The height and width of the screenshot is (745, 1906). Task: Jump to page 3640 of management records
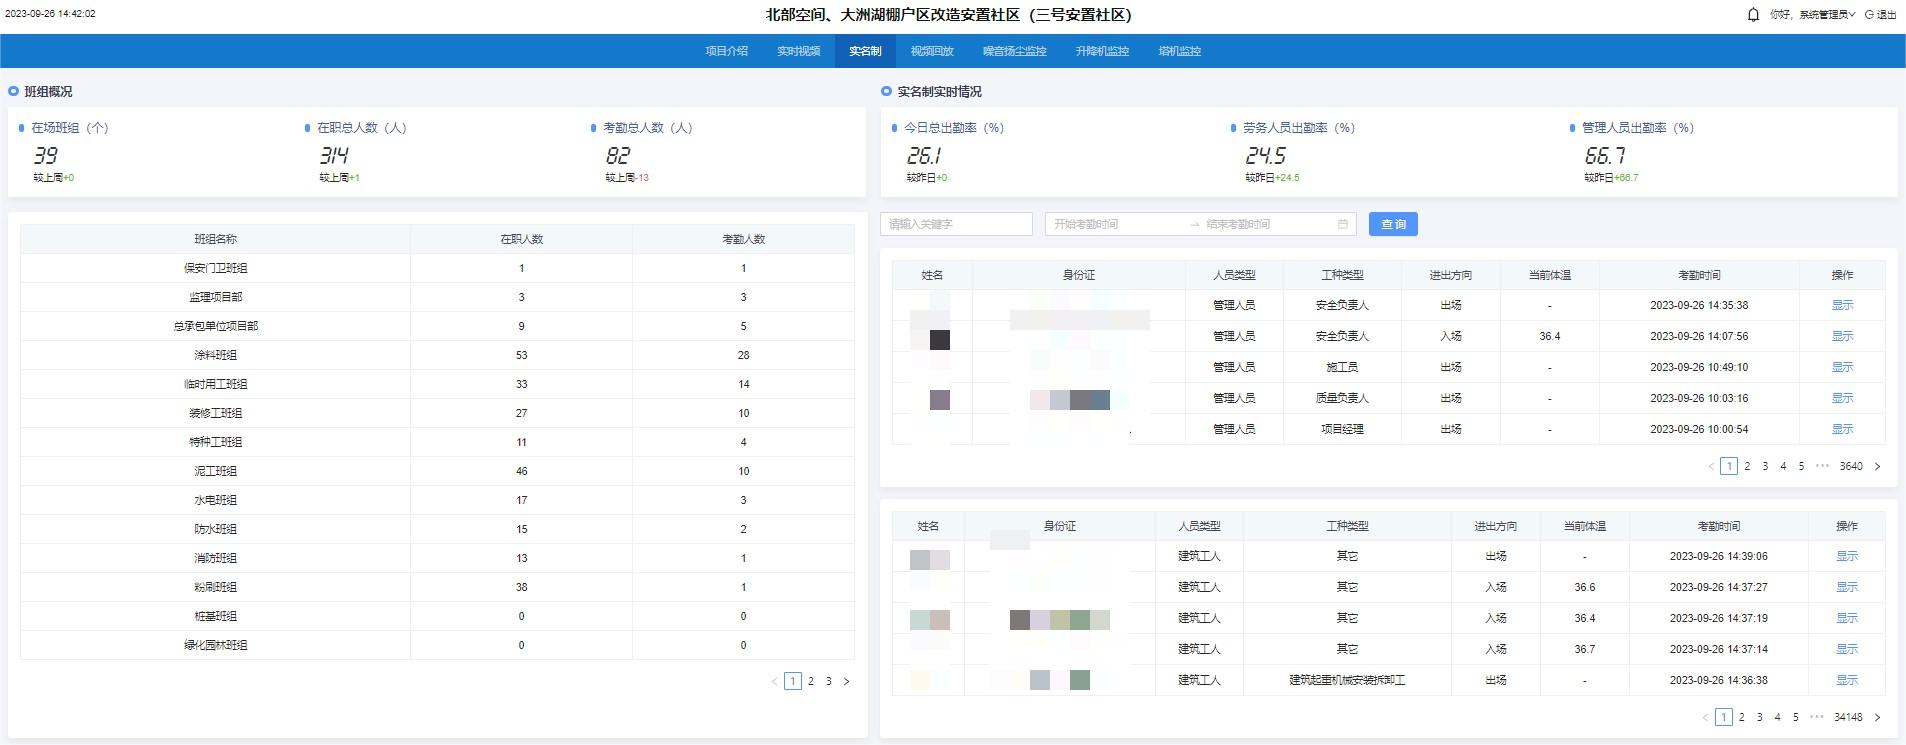pos(1851,467)
